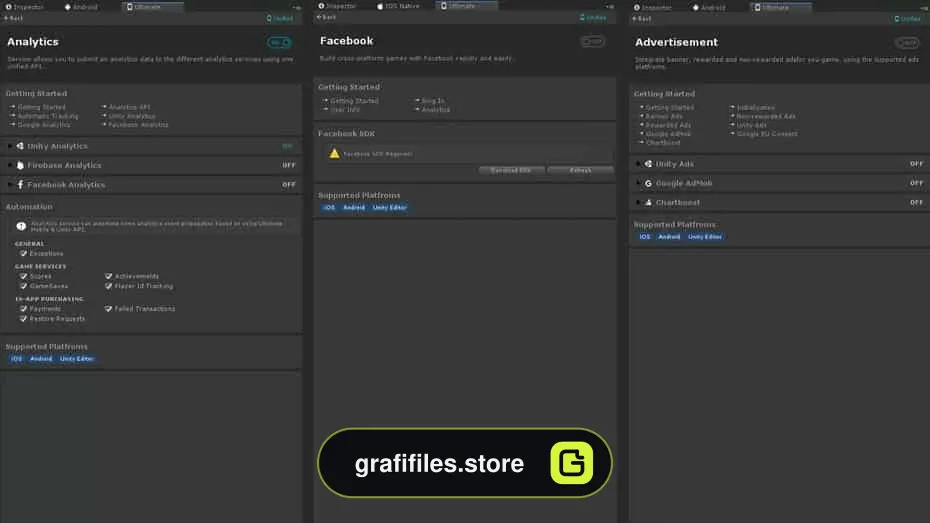The width and height of the screenshot is (930, 523).
Task: Click the Chartboost icon in Advertisement panel
Action: pyautogui.click(x=648, y=203)
